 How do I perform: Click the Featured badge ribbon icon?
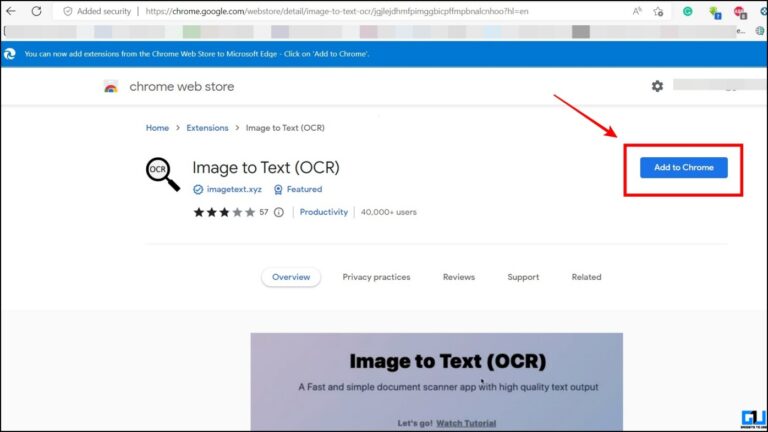click(278, 190)
